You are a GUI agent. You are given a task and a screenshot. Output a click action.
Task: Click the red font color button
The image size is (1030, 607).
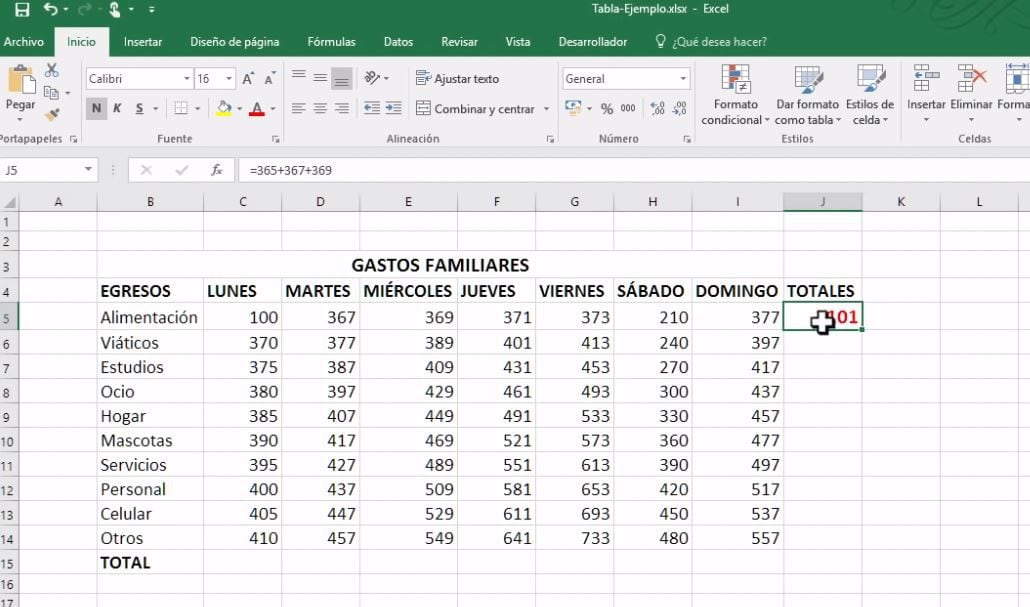coord(257,108)
